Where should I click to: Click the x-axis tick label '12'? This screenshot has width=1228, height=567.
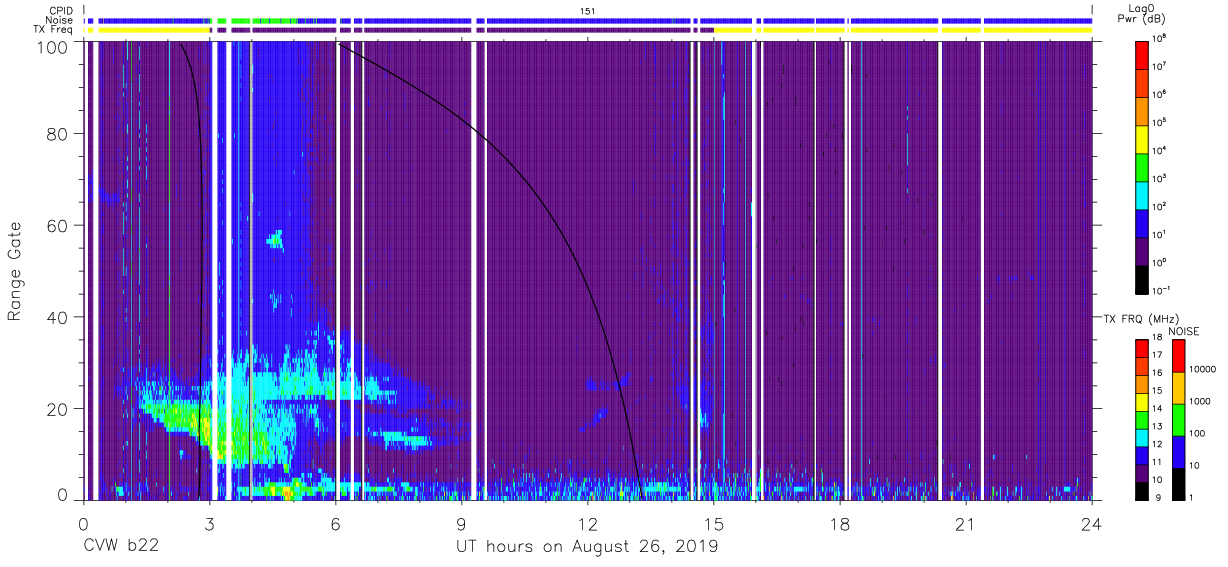588,525
